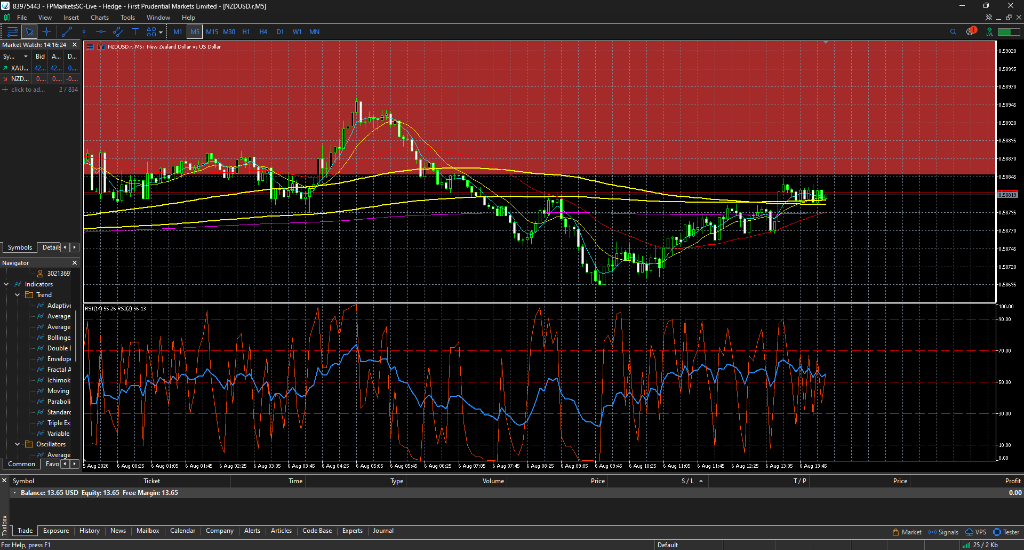Screen dimensions: 1024x550
Task: Select the Fractal Adaptive indicator item
Action: (x=59, y=370)
